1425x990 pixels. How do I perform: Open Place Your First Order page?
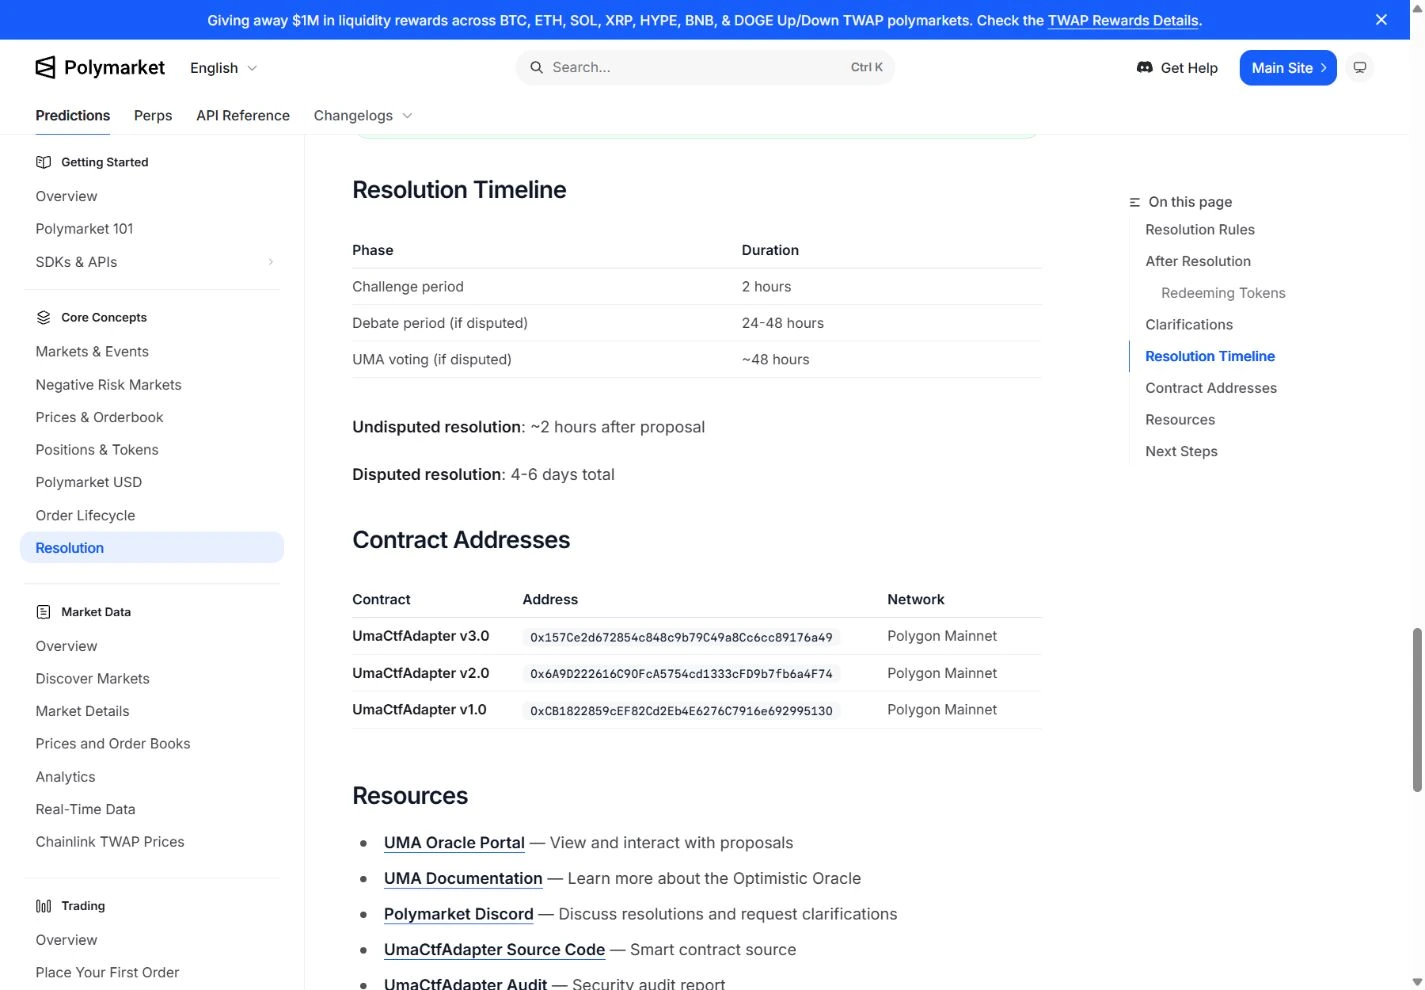108,973
